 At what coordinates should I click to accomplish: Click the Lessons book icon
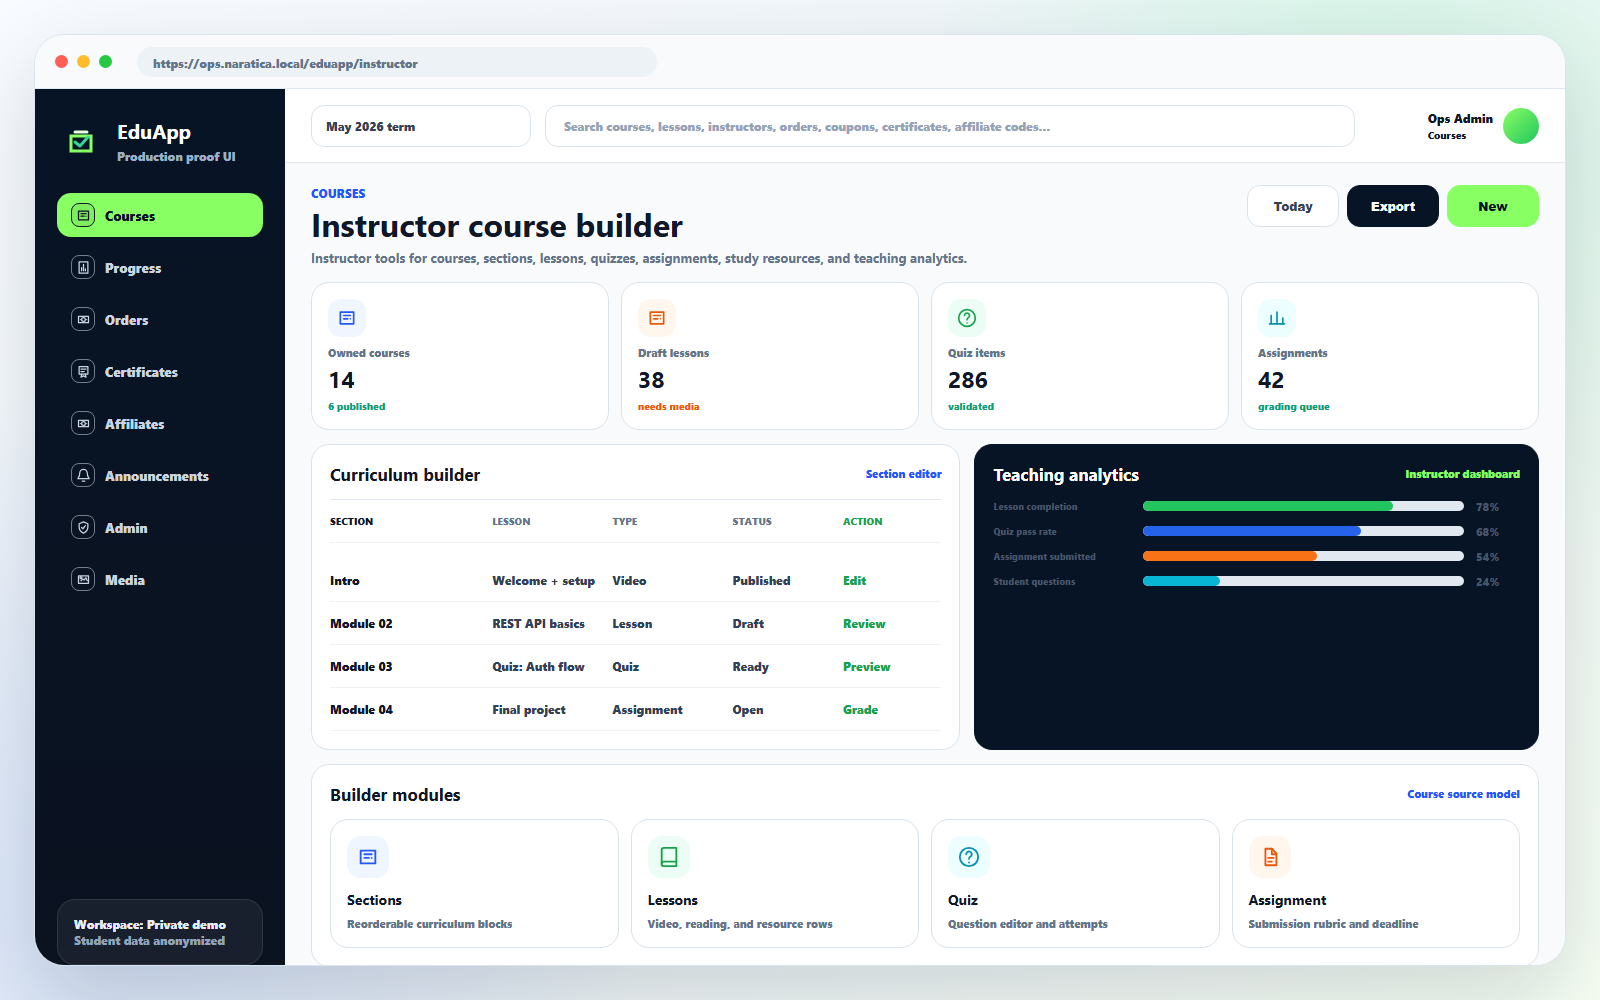[x=669, y=857]
